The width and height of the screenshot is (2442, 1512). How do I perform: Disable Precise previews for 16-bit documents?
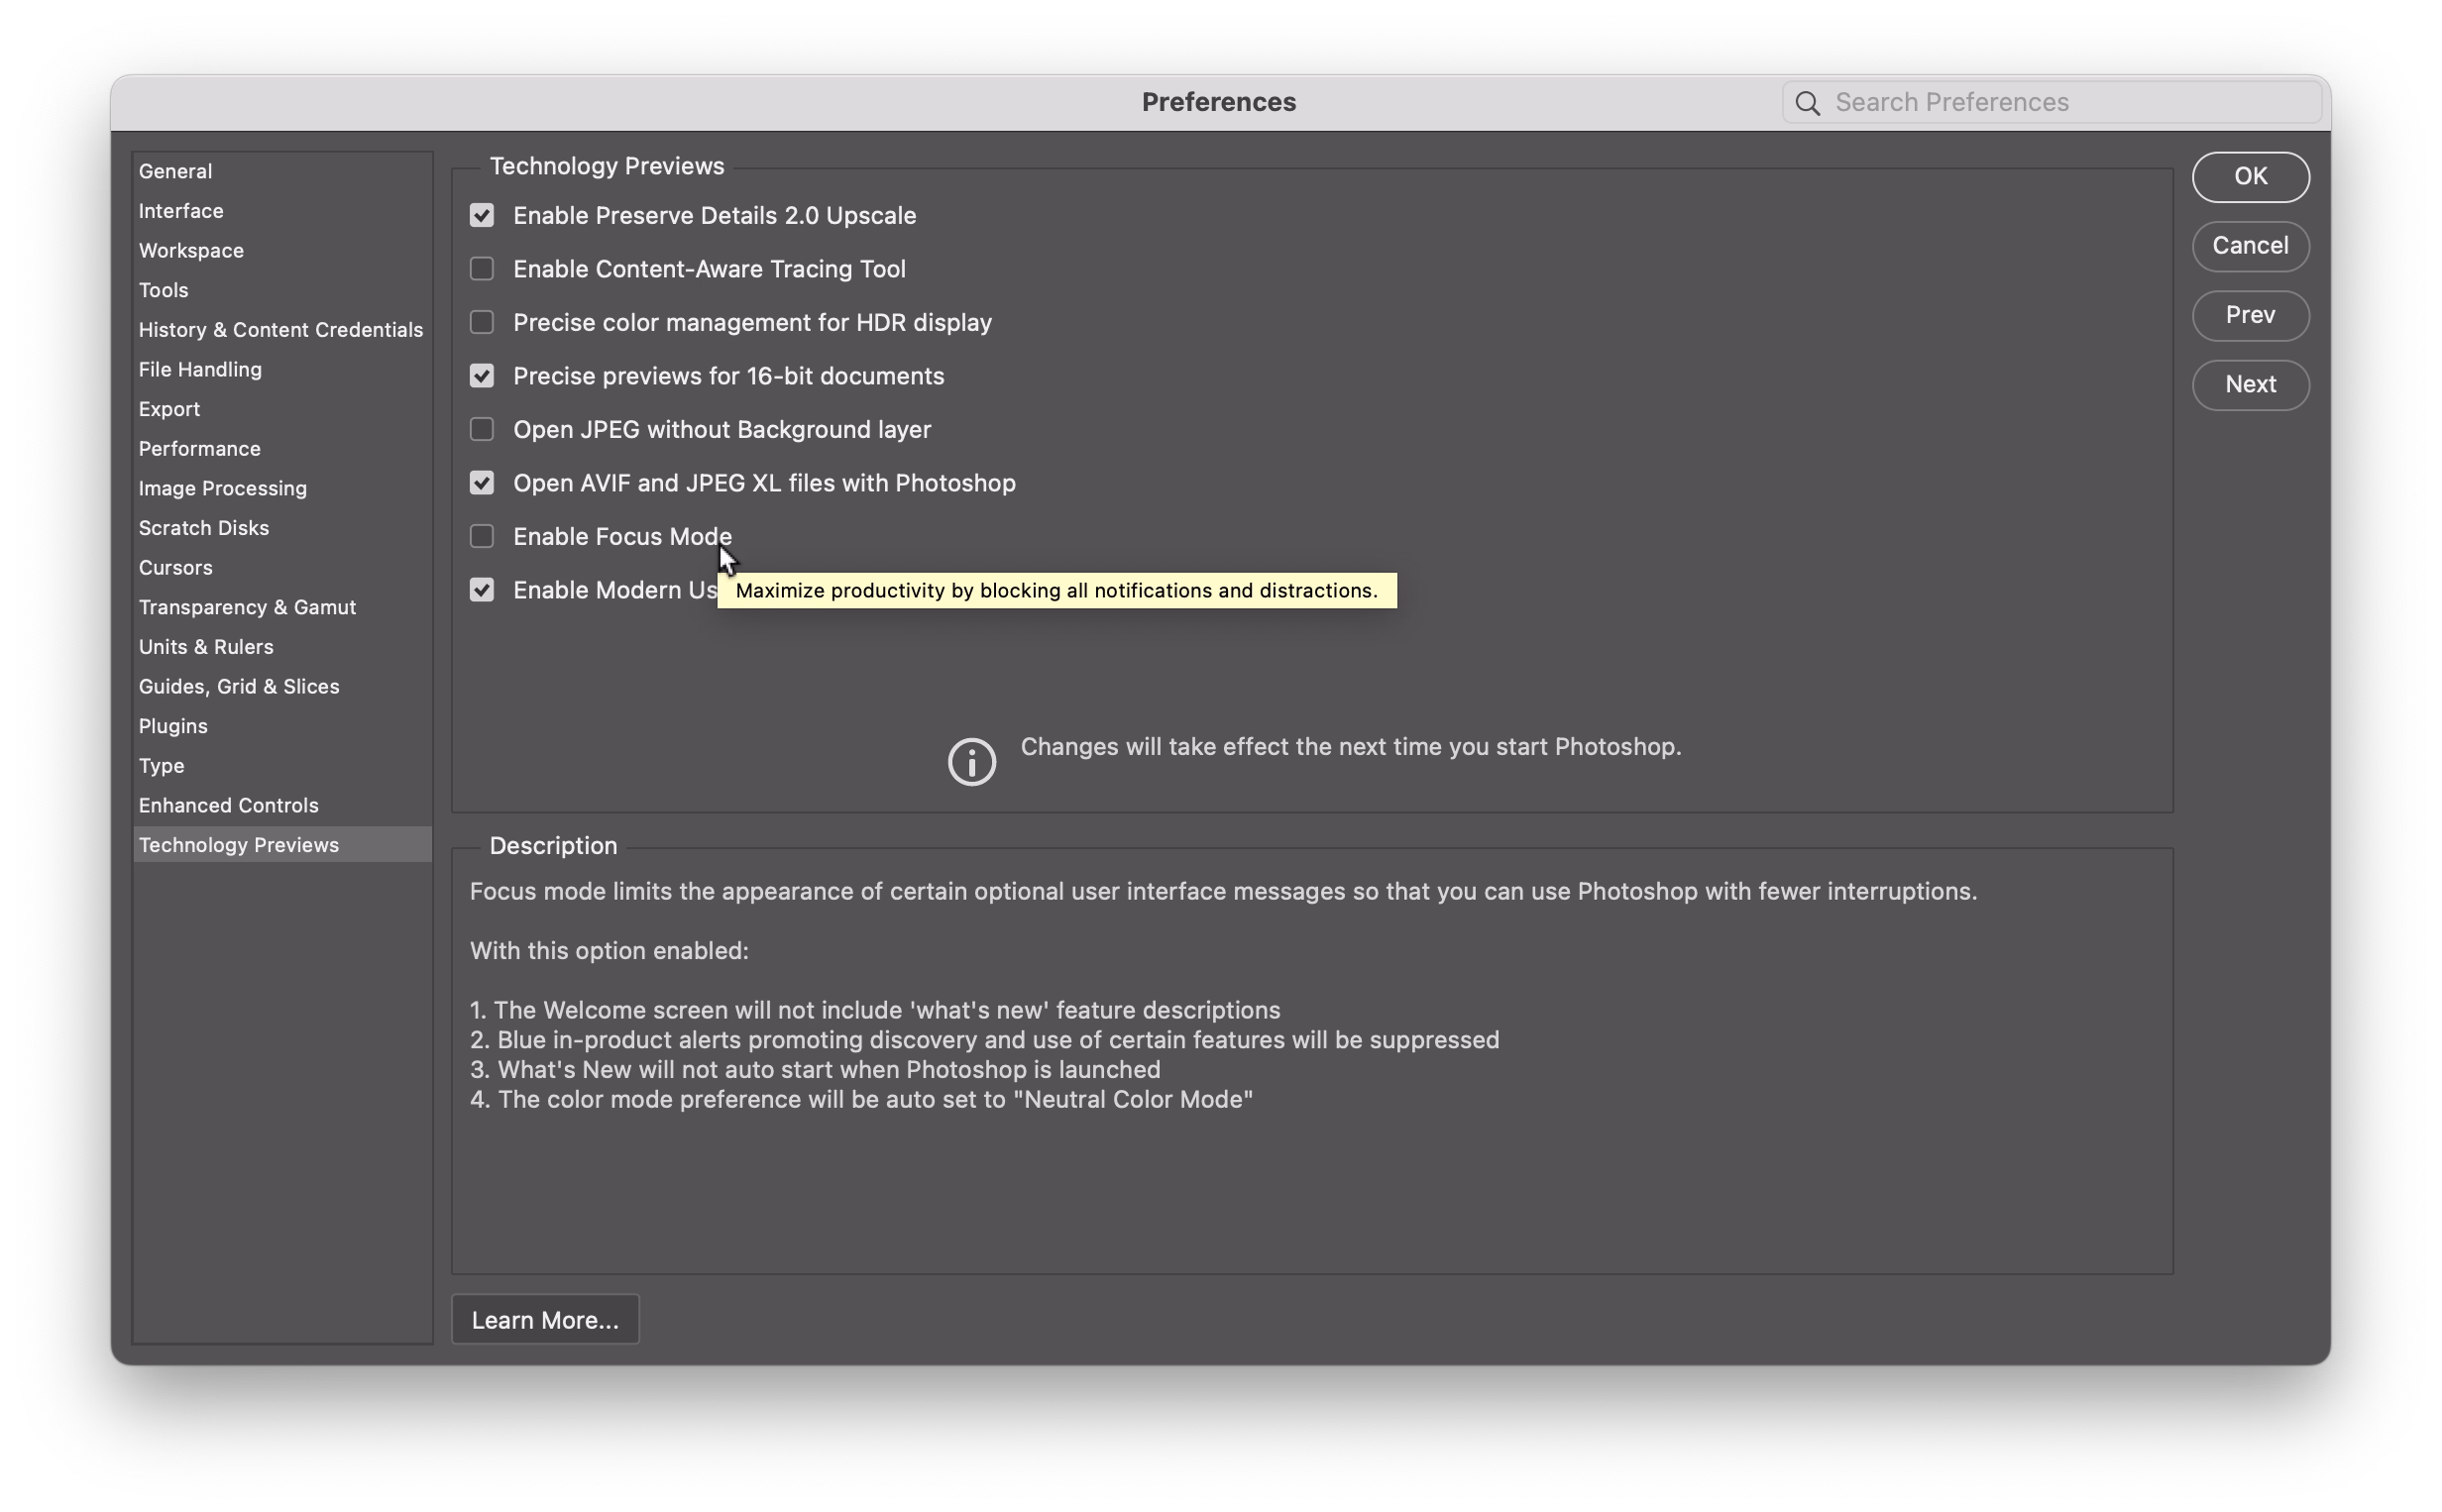(x=482, y=376)
